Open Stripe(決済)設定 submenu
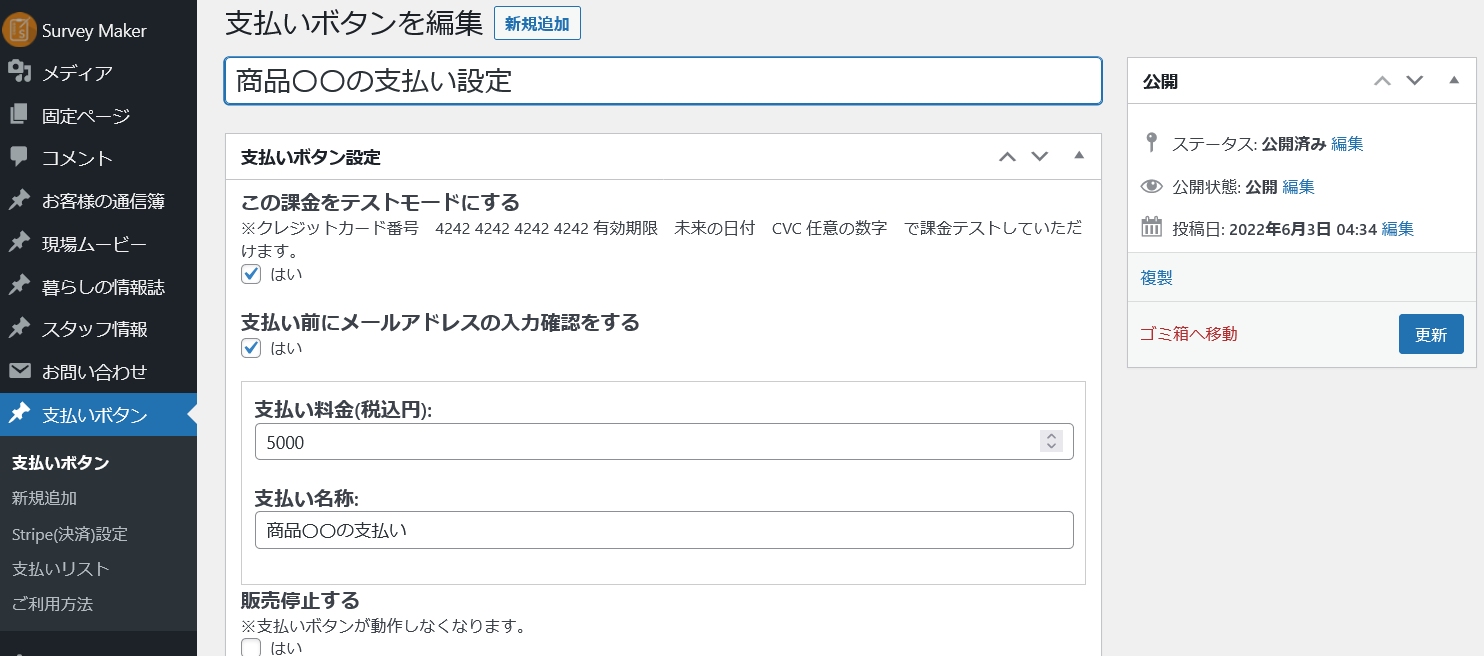 (69, 533)
